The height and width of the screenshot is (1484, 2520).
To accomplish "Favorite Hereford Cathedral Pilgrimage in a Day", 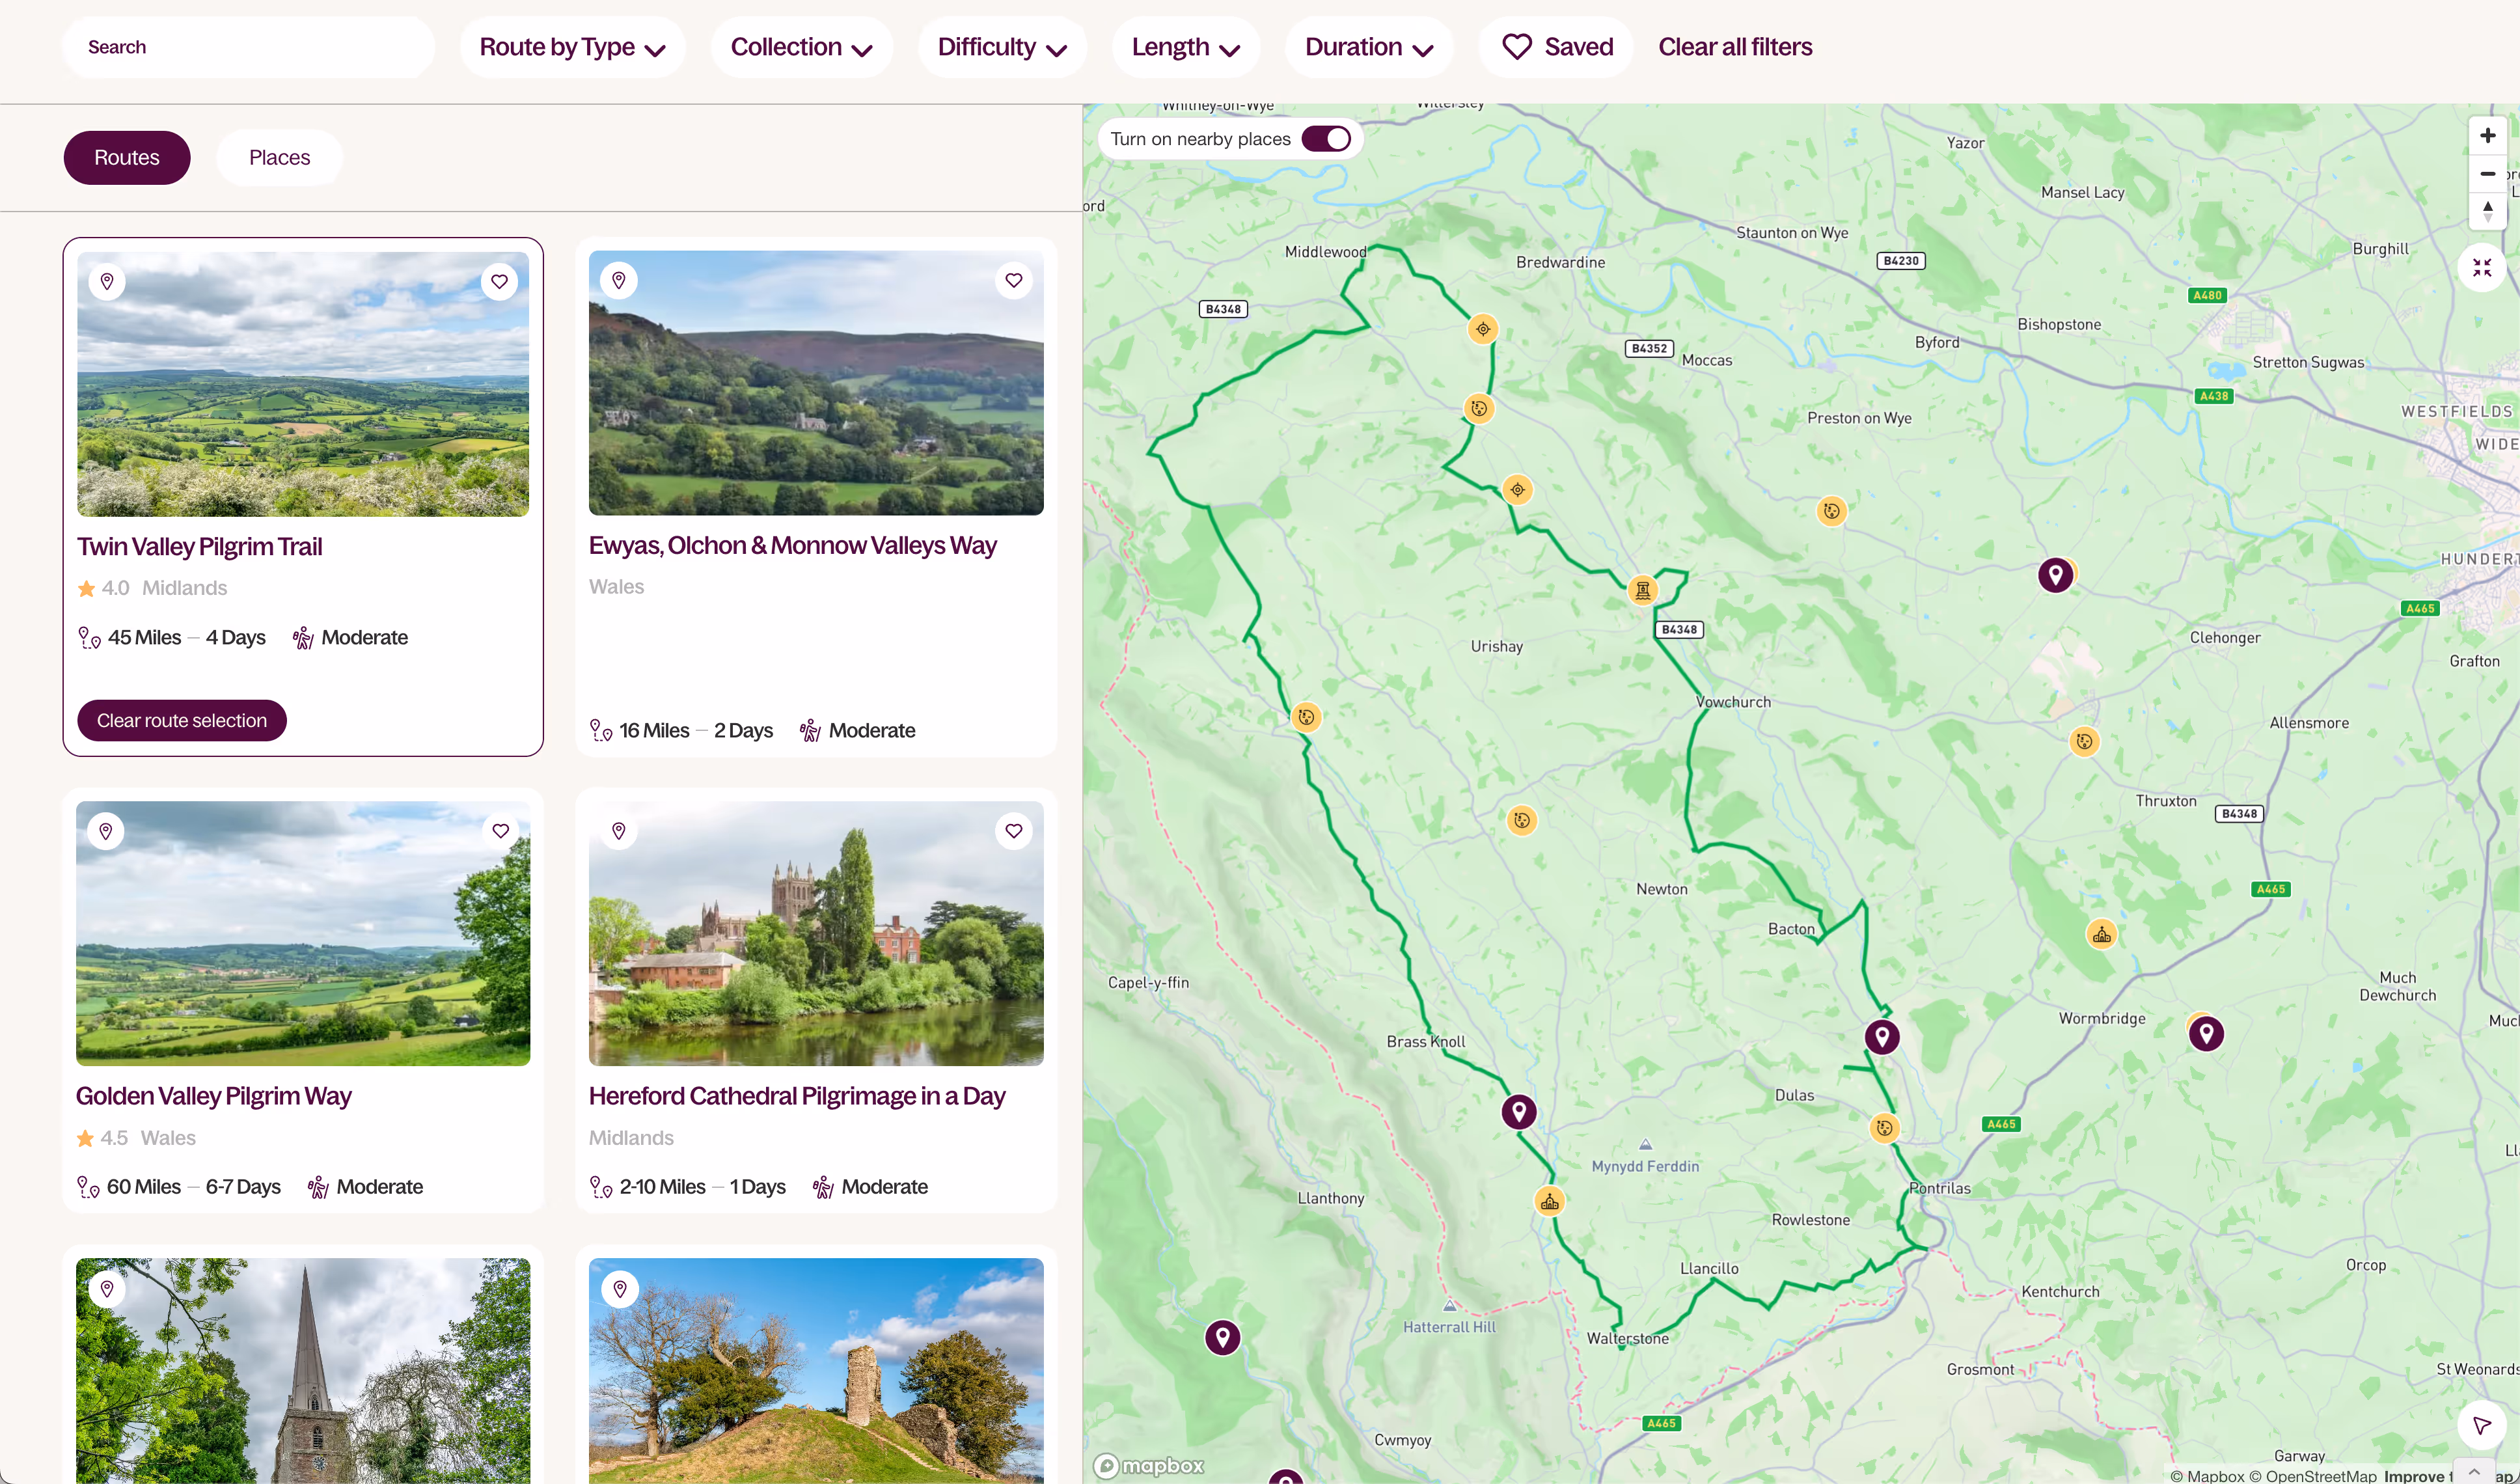I will [1013, 831].
